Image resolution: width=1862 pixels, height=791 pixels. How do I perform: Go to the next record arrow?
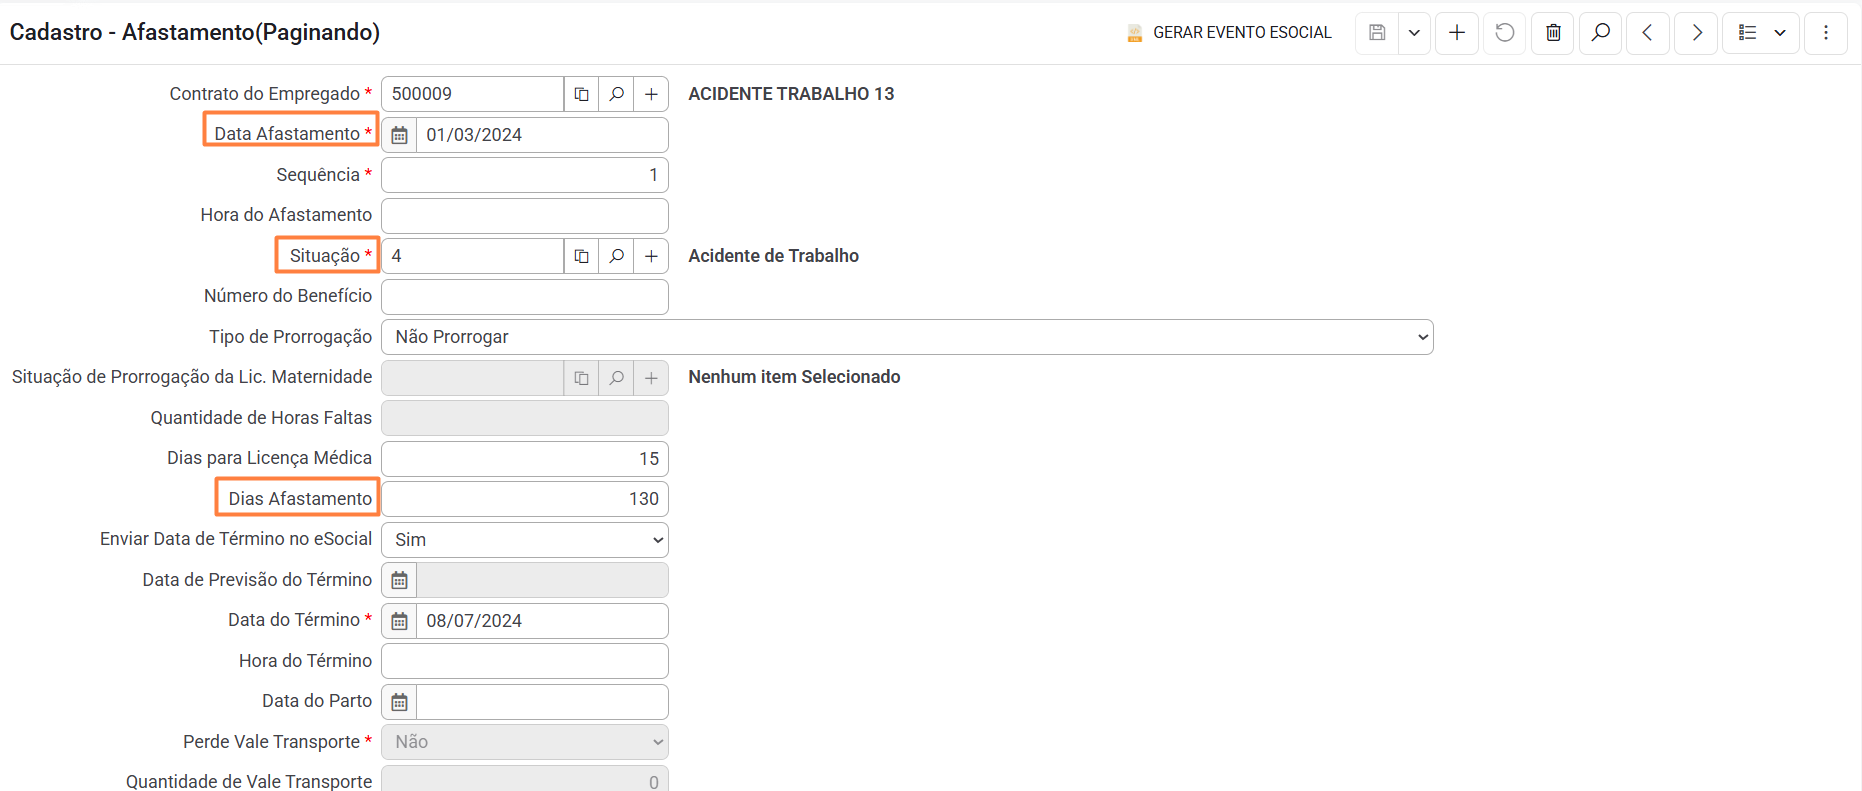point(1696,33)
